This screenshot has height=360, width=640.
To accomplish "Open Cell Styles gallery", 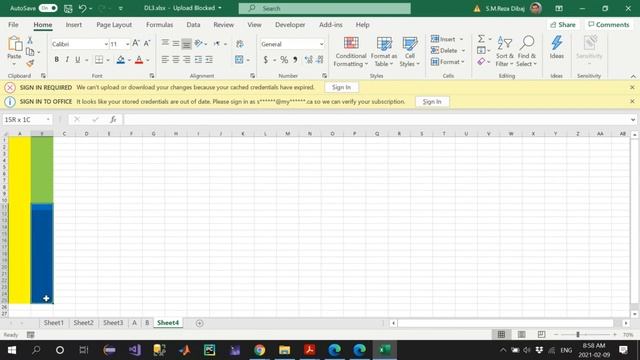I will tap(409, 51).
